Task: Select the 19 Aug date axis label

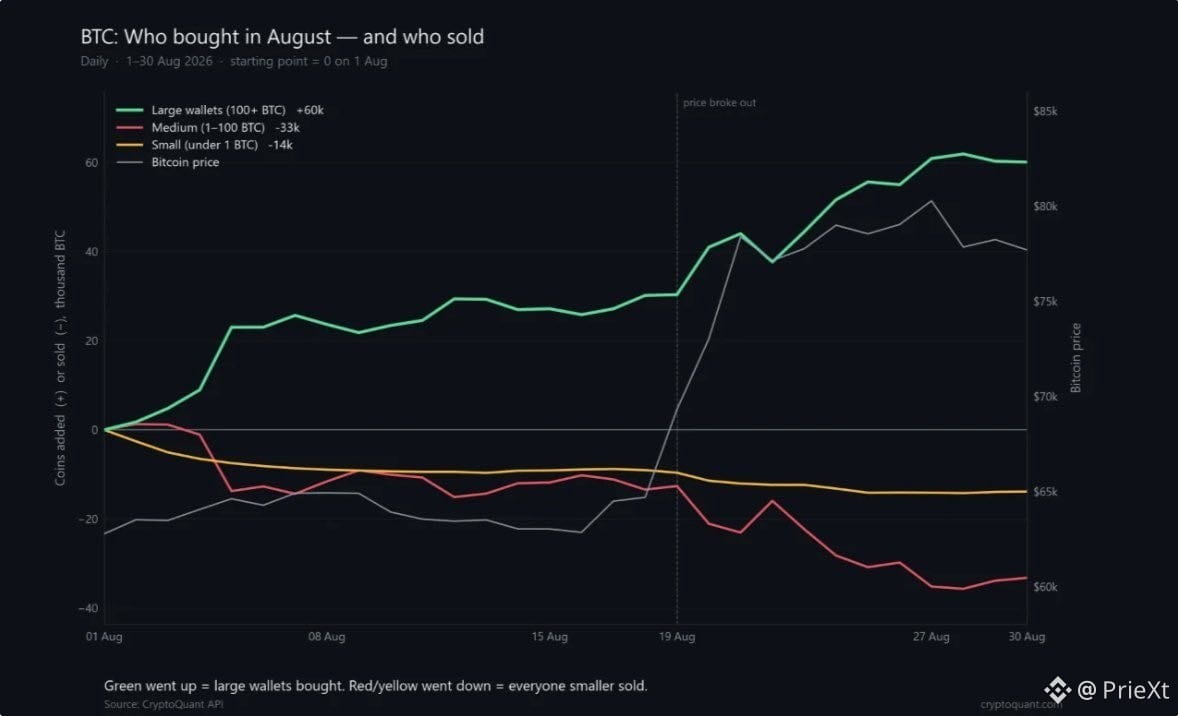Action: 677,636
